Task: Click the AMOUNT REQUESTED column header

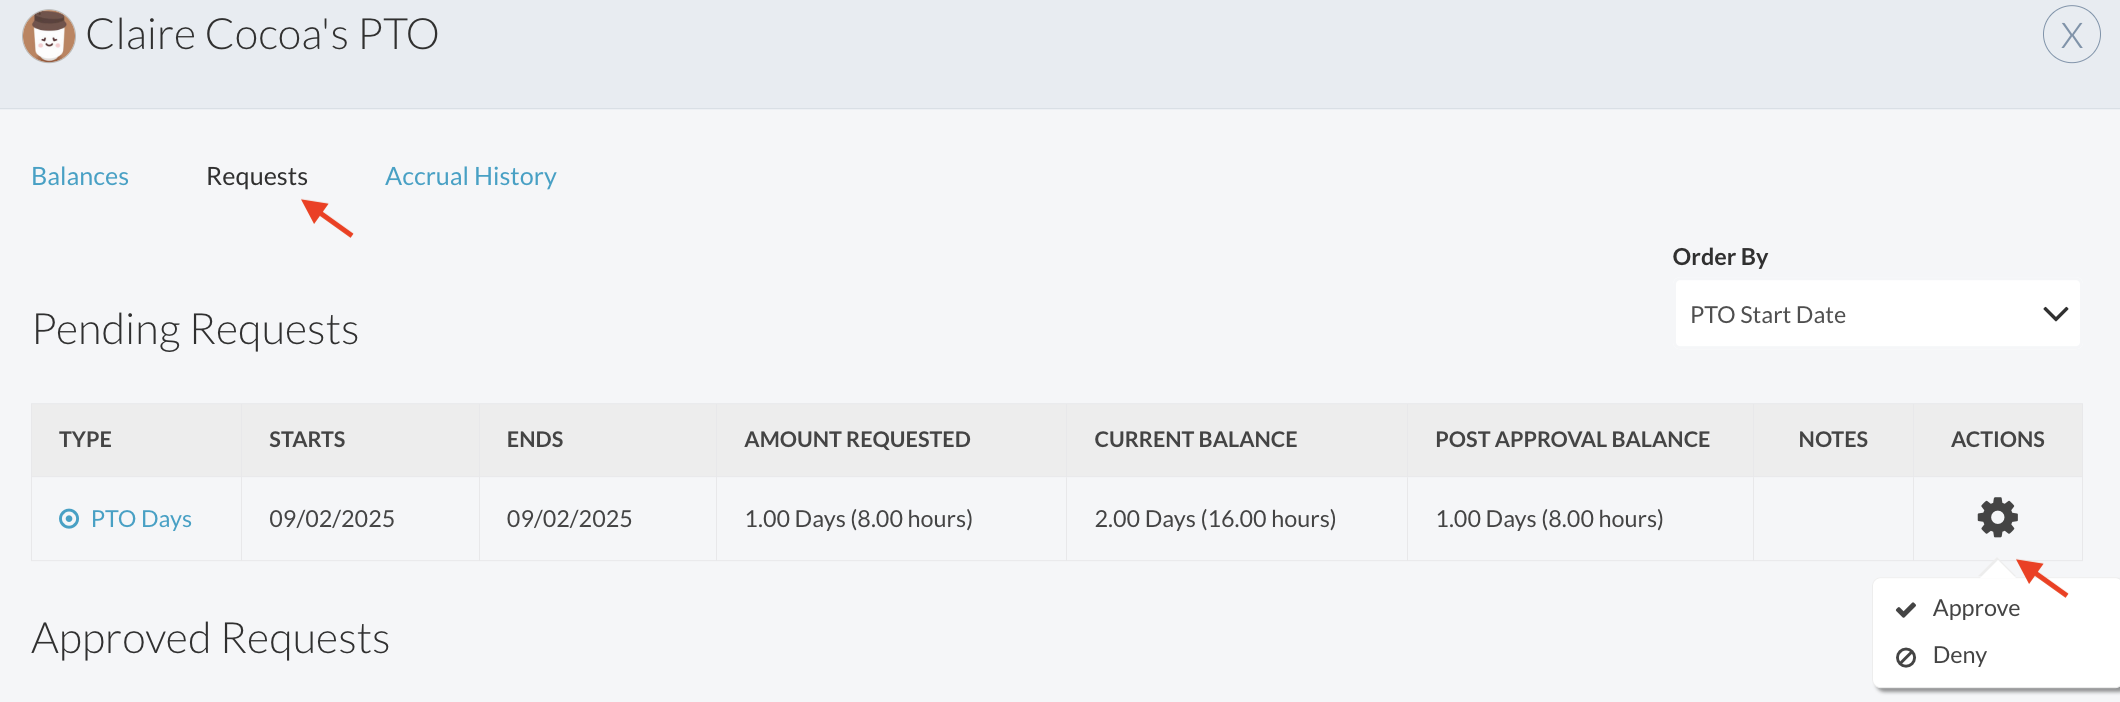Action: (x=857, y=439)
